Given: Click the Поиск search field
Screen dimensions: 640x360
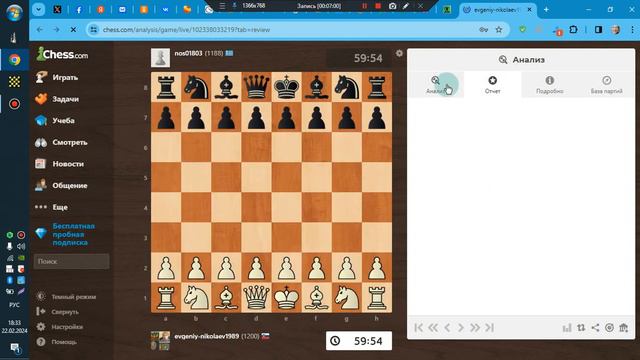Looking at the screenshot, I should click(x=71, y=261).
